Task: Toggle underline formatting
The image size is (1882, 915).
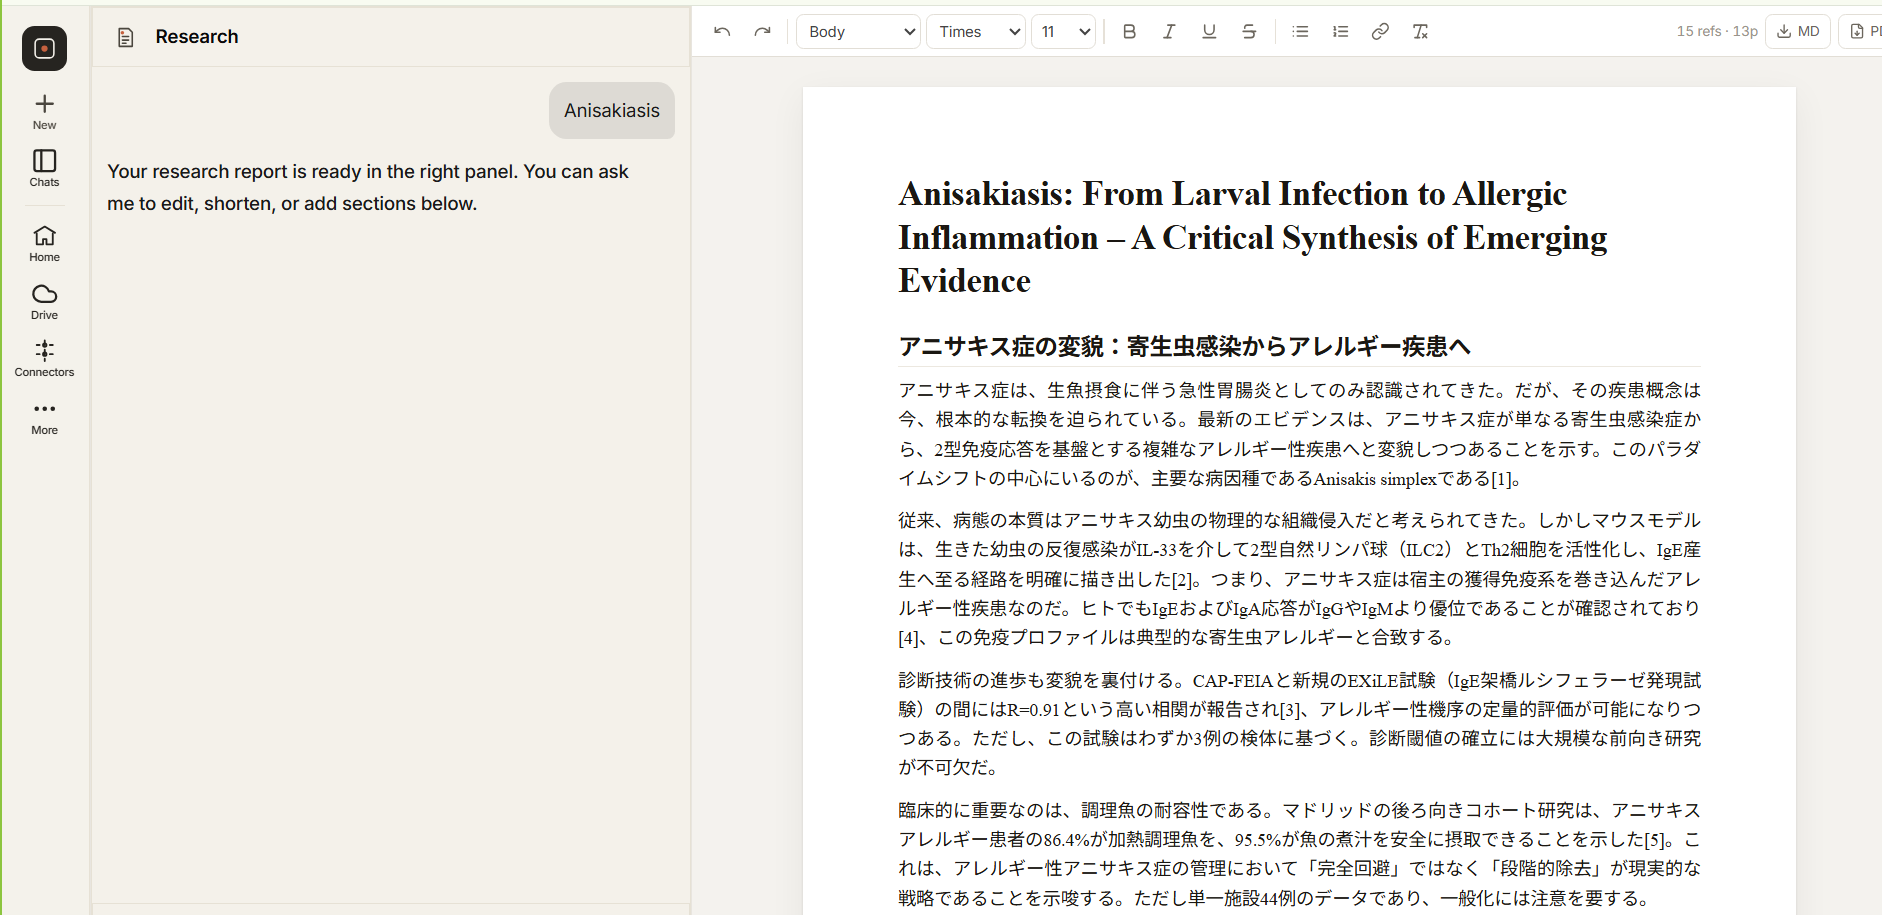Action: click(x=1209, y=32)
